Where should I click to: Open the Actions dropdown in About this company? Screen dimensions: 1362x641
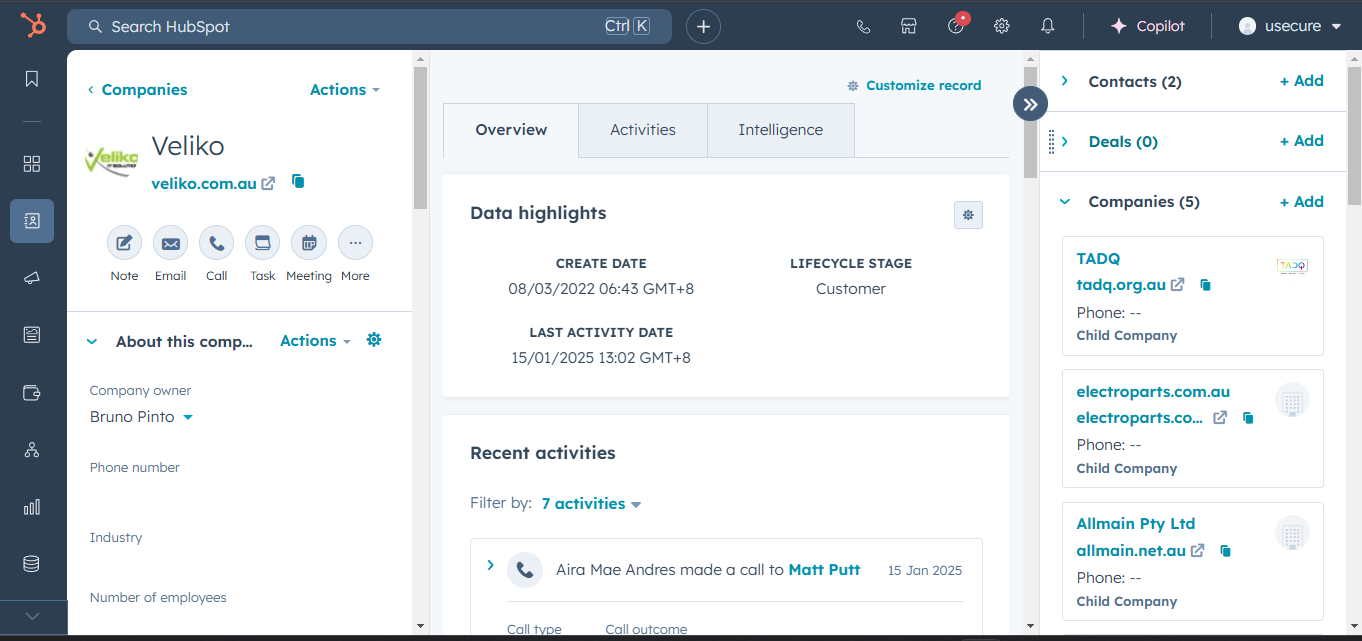tap(315, 341)
